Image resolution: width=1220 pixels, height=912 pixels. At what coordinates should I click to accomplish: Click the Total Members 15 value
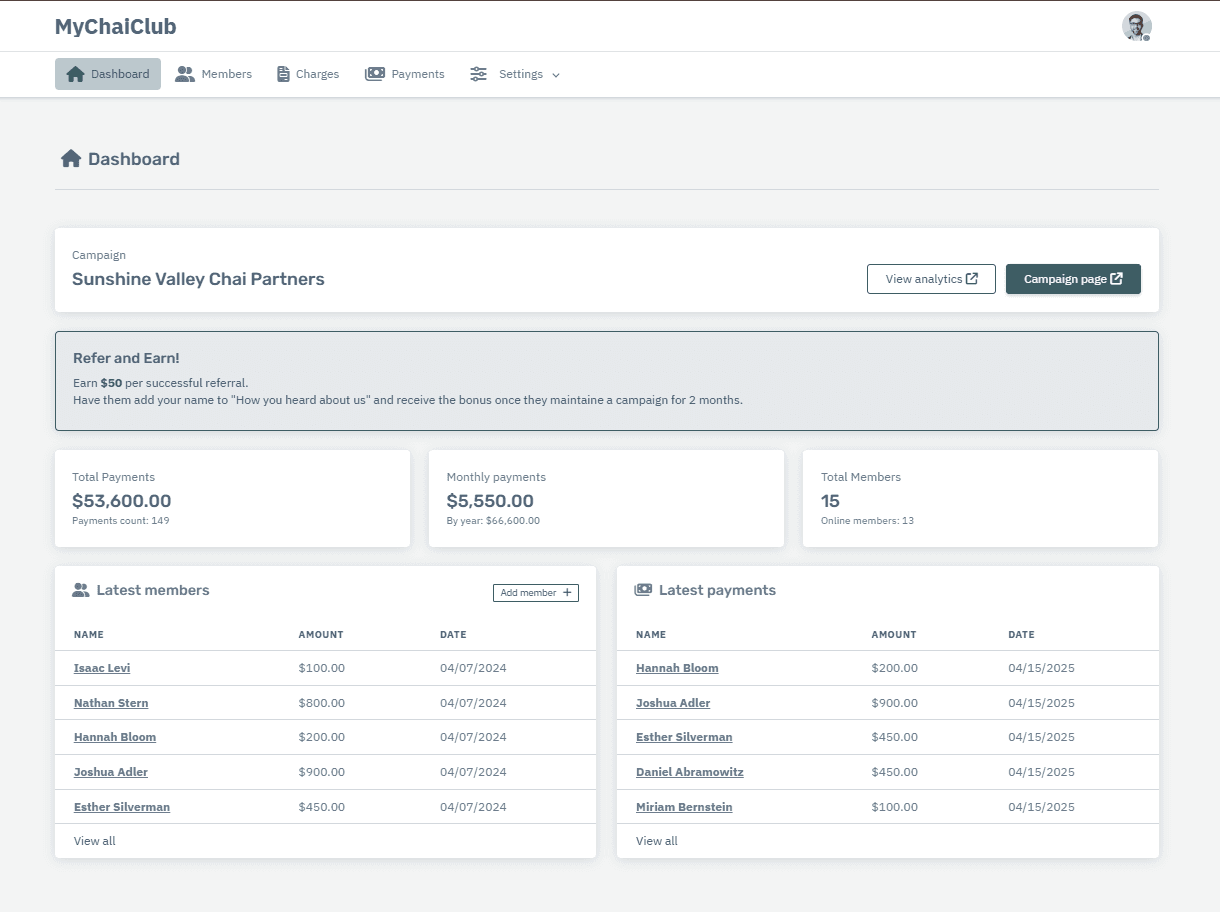click(831, 501)
